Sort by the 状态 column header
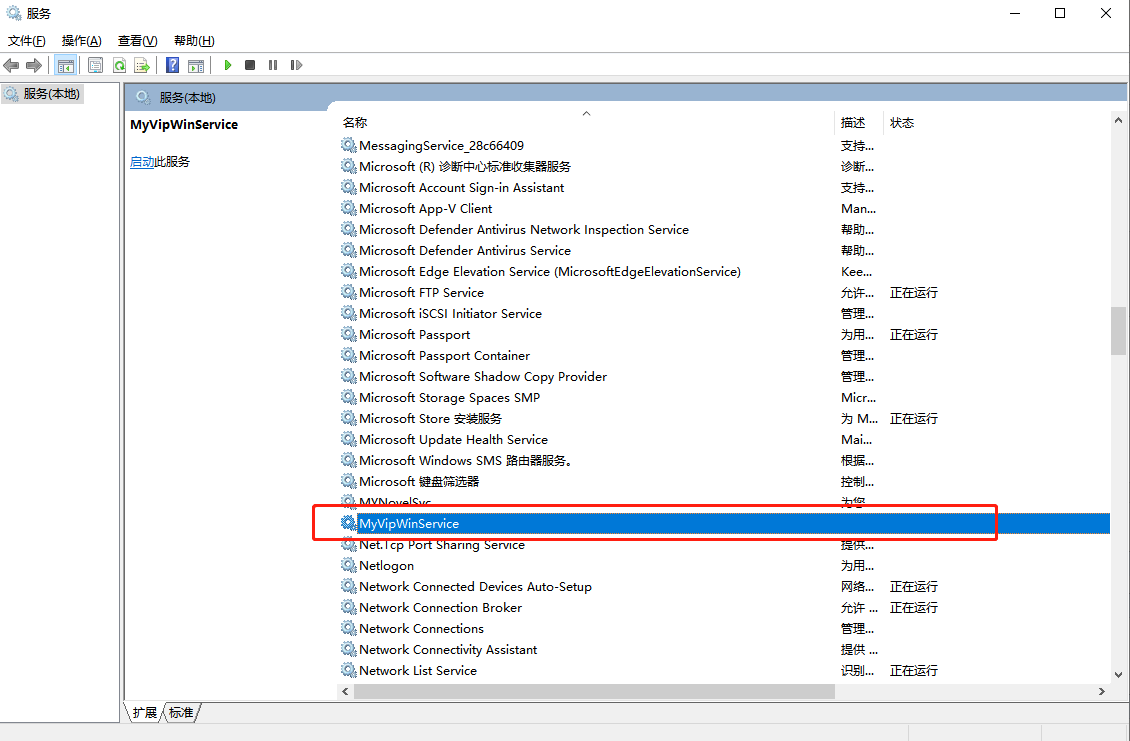The image size is (1130, 741). pos(902,123)
